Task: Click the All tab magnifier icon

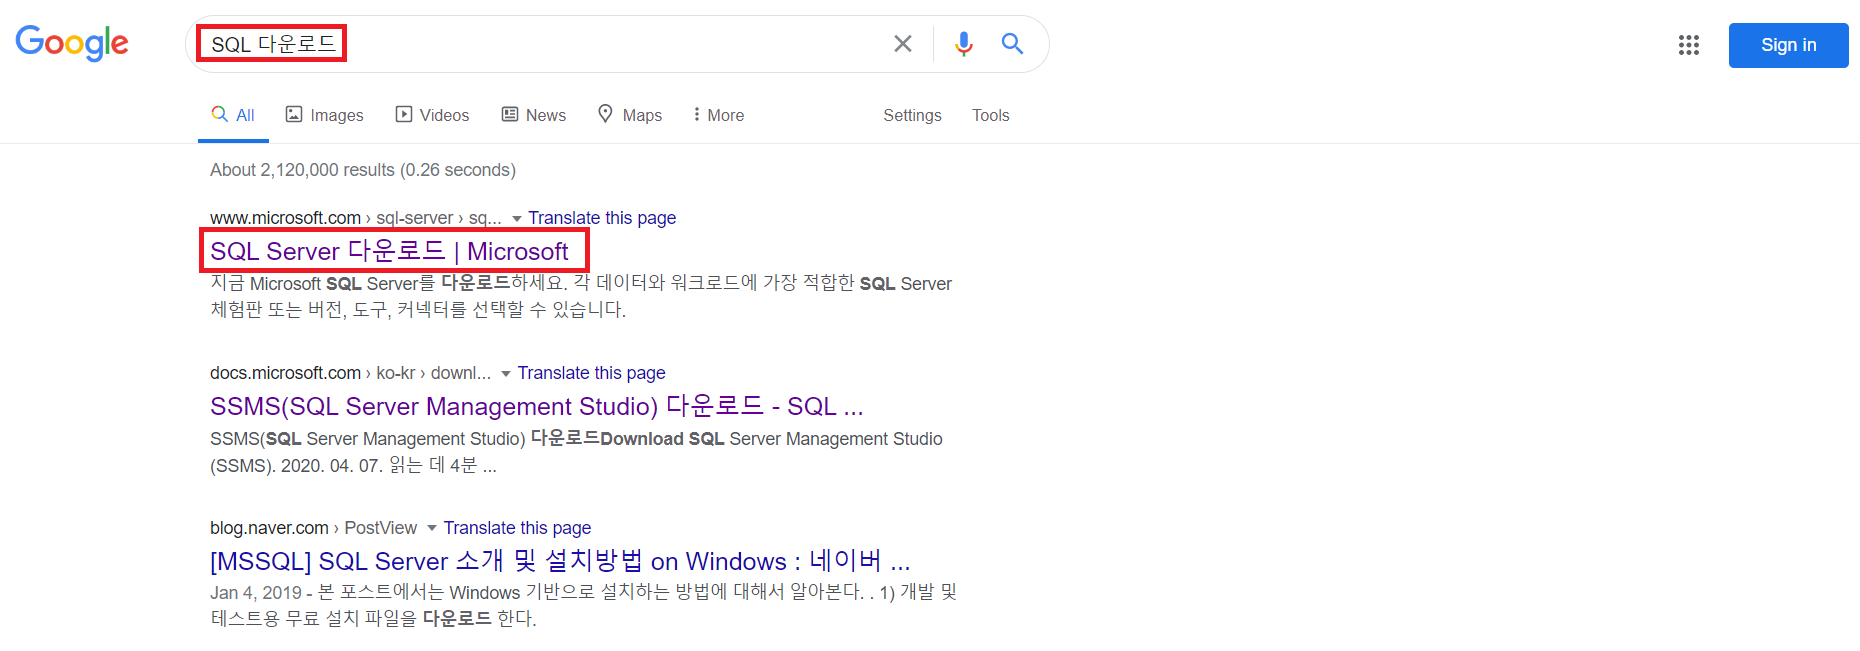Action: pyautogui.click(x=220, y=114)
